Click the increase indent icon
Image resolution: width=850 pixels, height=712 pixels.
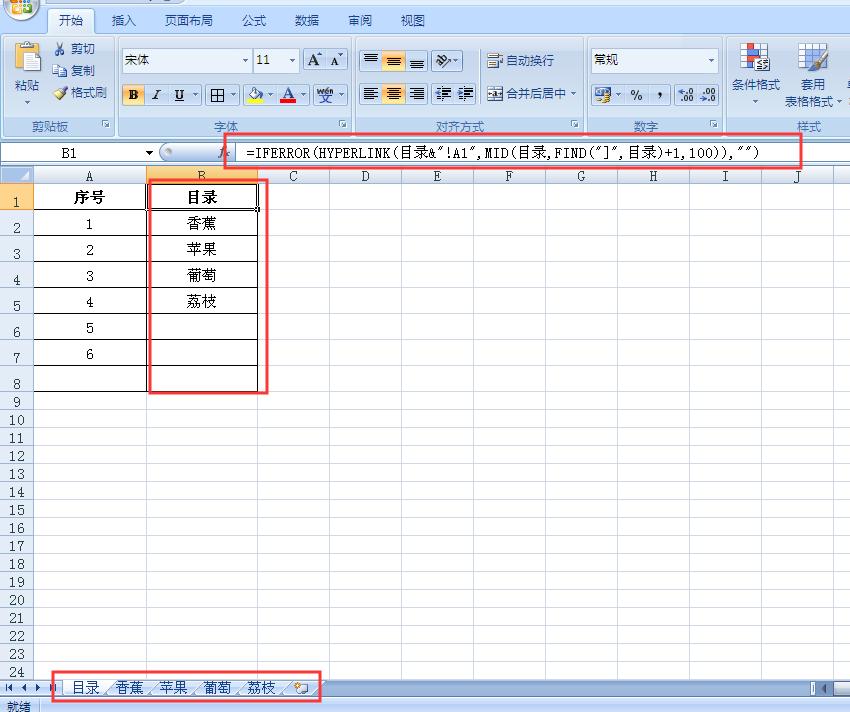click(465, 94)
